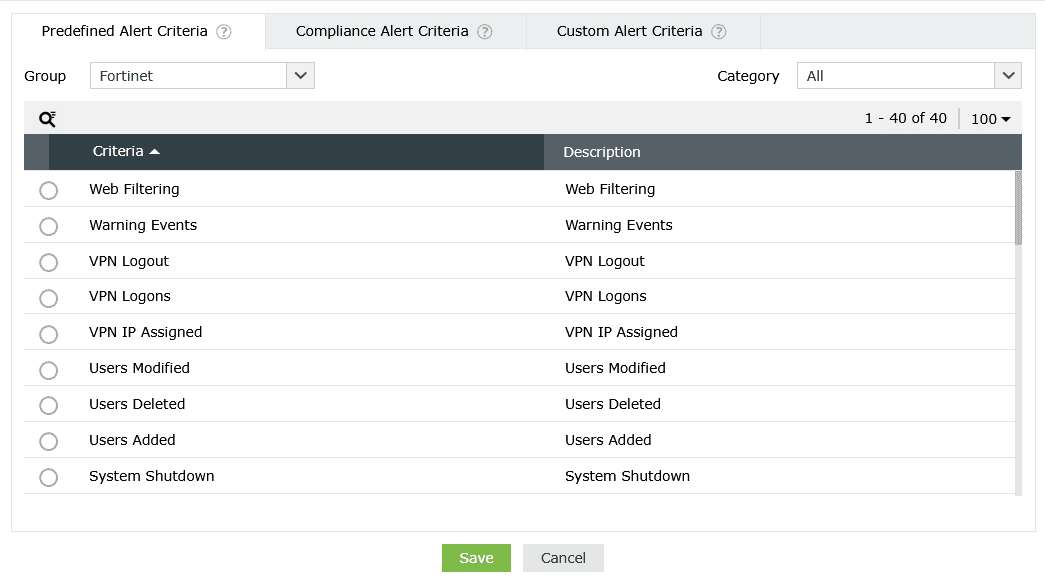Select the Warning Events radio button
The image size is (1045, 578).
[x=48, y=226]
